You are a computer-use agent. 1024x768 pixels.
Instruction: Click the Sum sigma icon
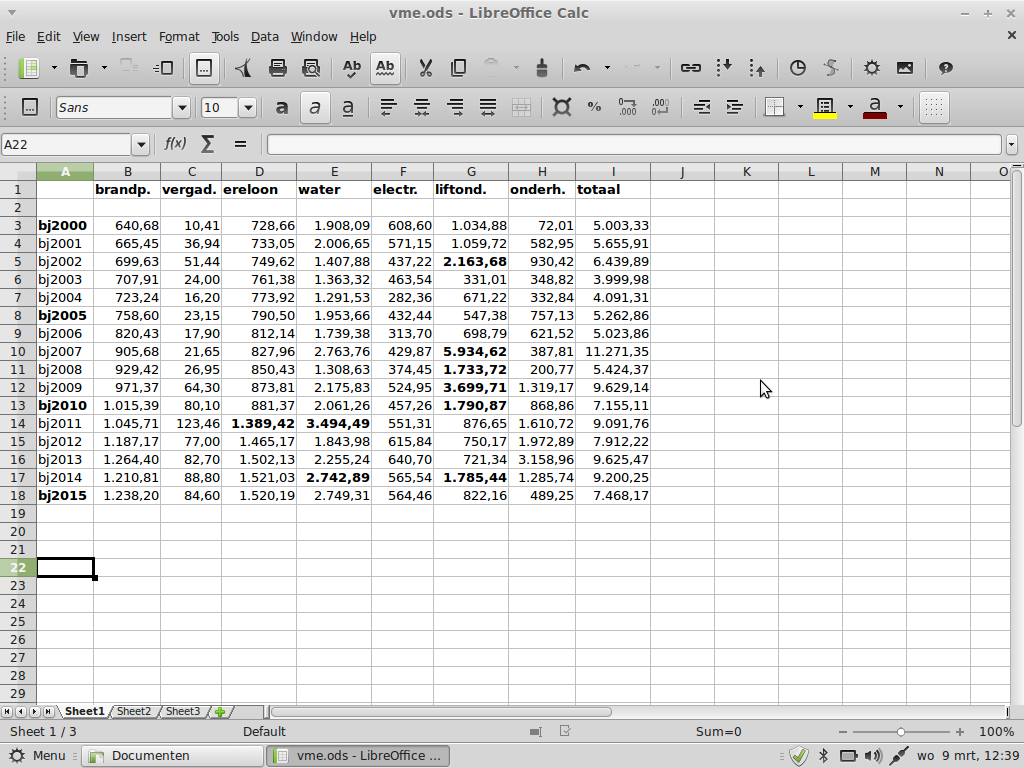(207, 144)
